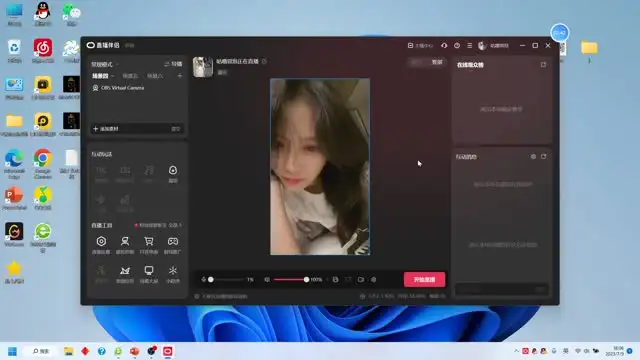Click the taskbar search box
Screen dimensions: 640x360
click(41, 351)
